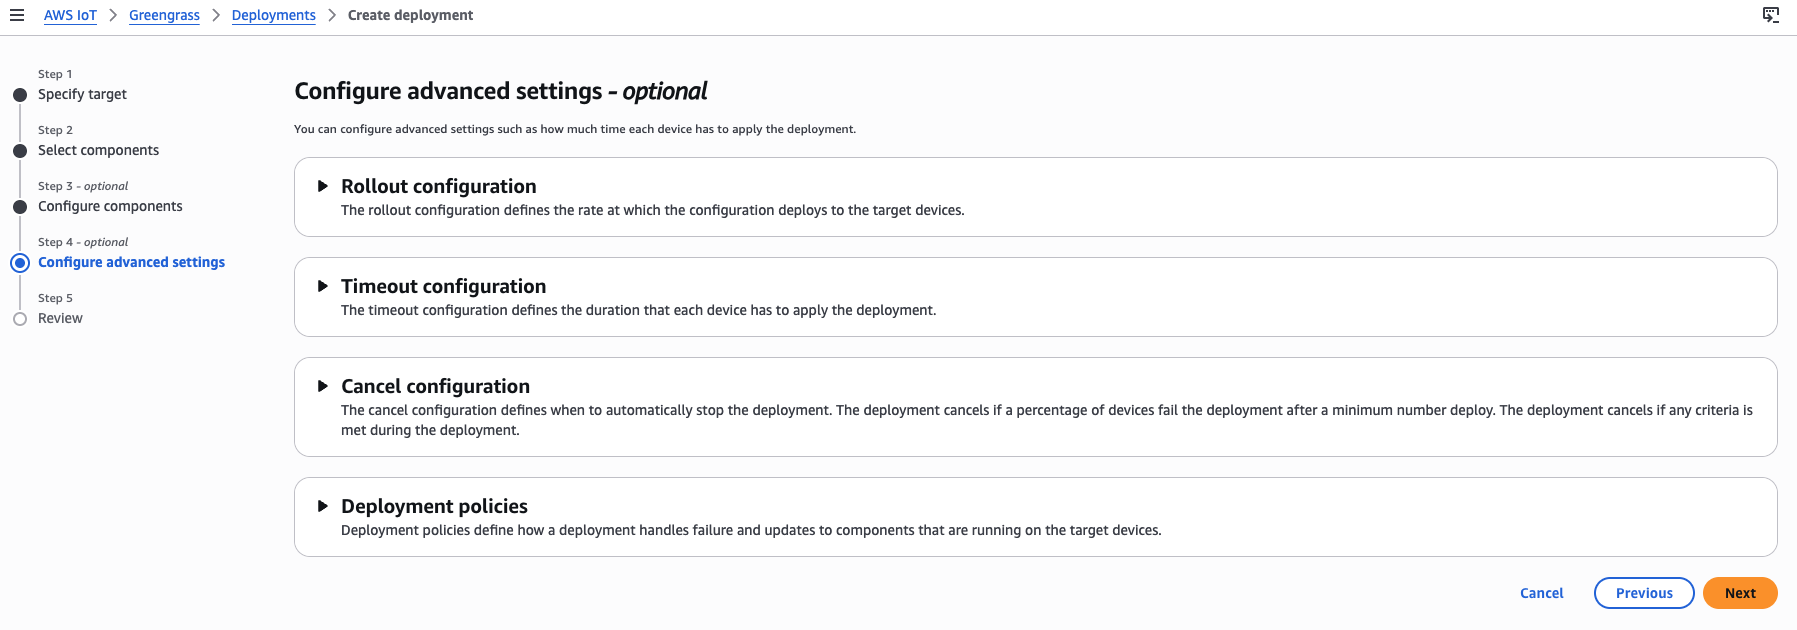The image size is (1797, 630).
Task: Click the Step 2 filled circle marker
Action: [x=20, y=151]
